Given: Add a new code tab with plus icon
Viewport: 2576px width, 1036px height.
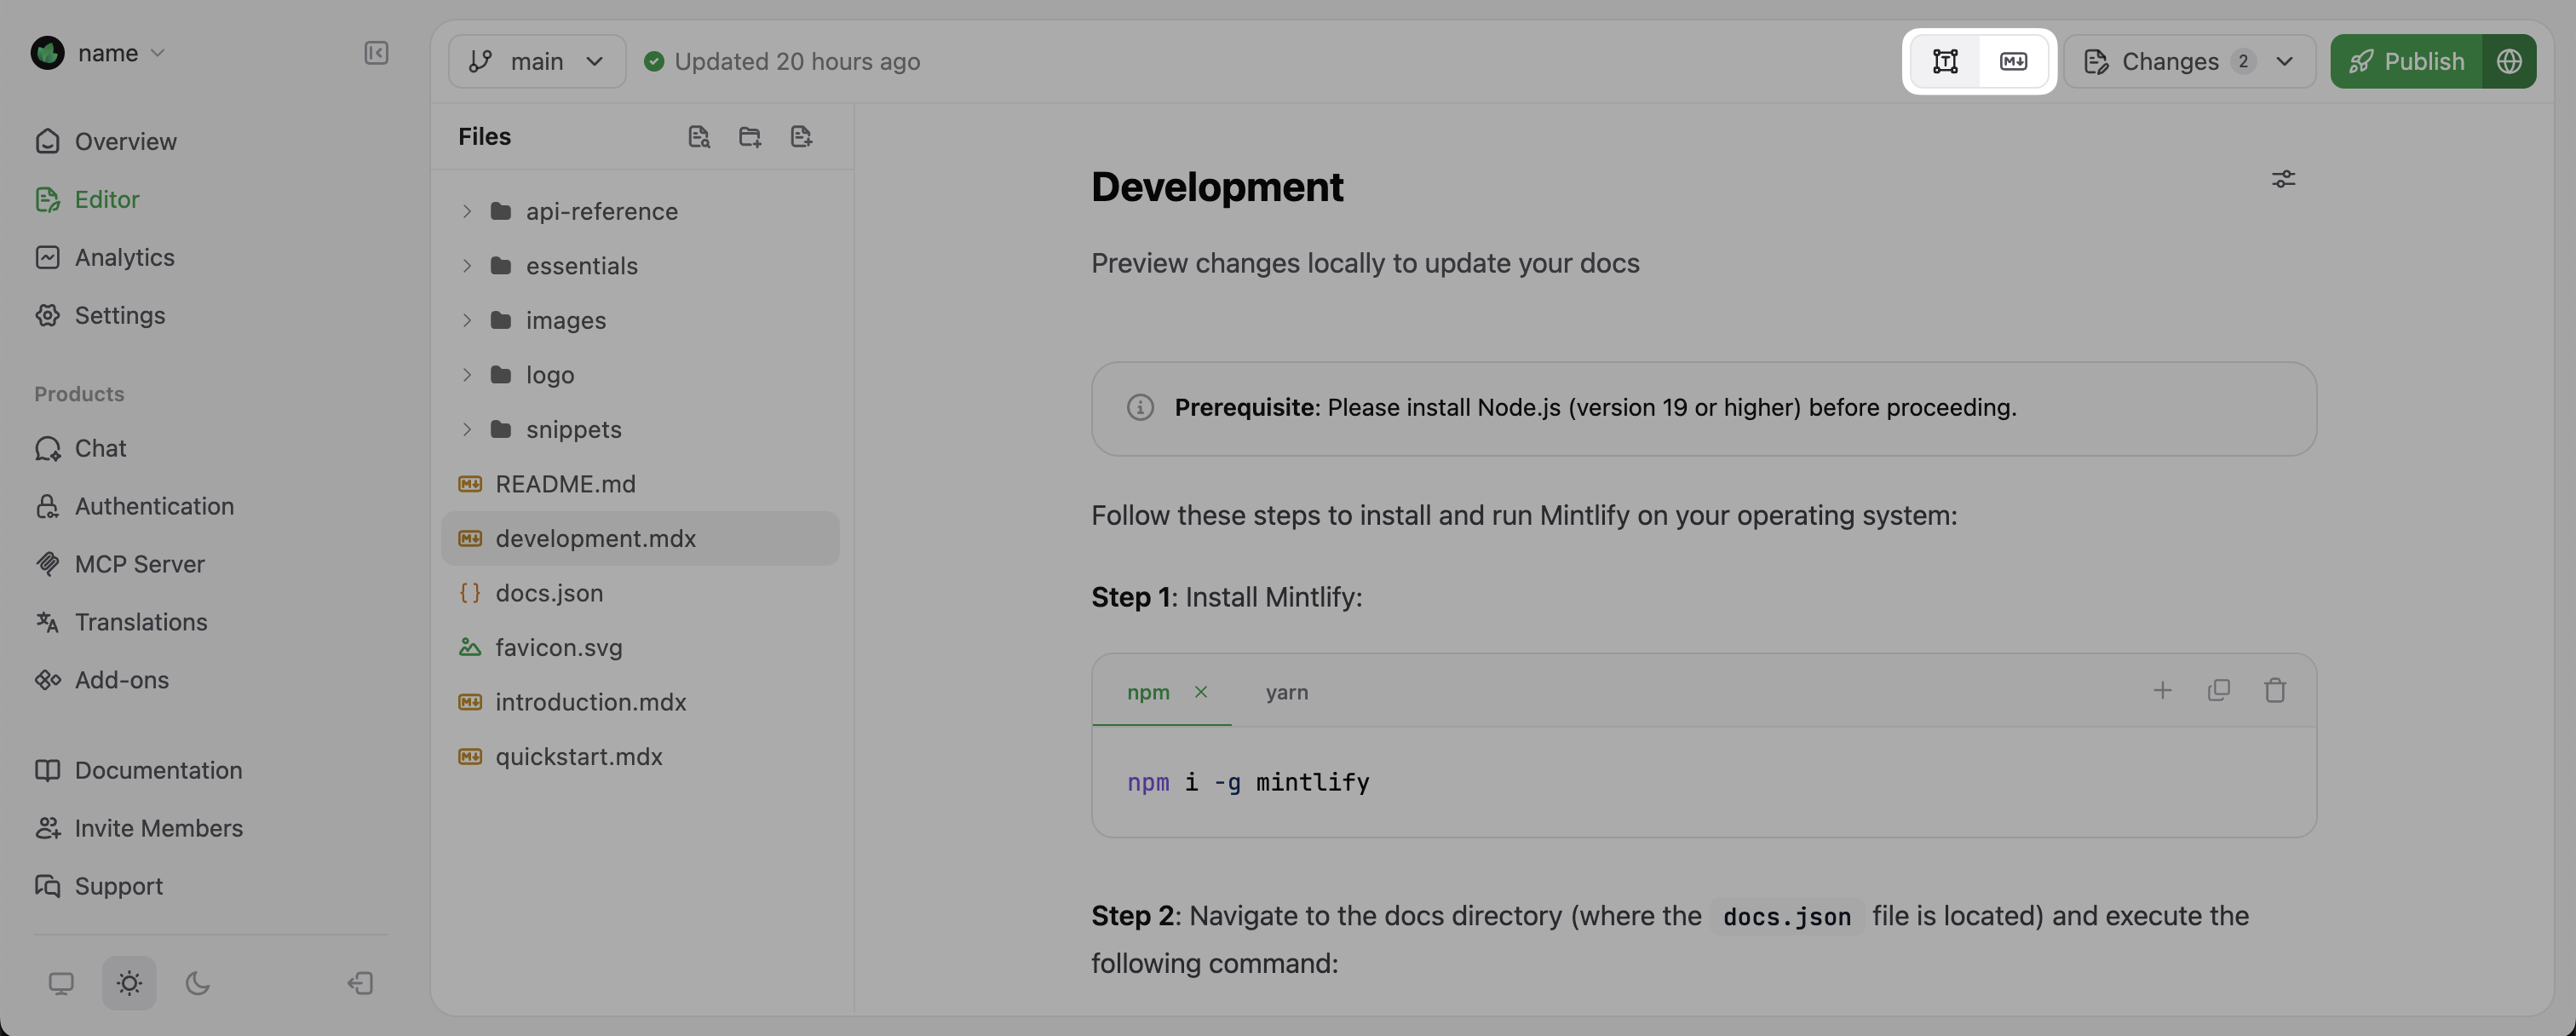Looking at the screenshot, I should tap(2163, 690).
